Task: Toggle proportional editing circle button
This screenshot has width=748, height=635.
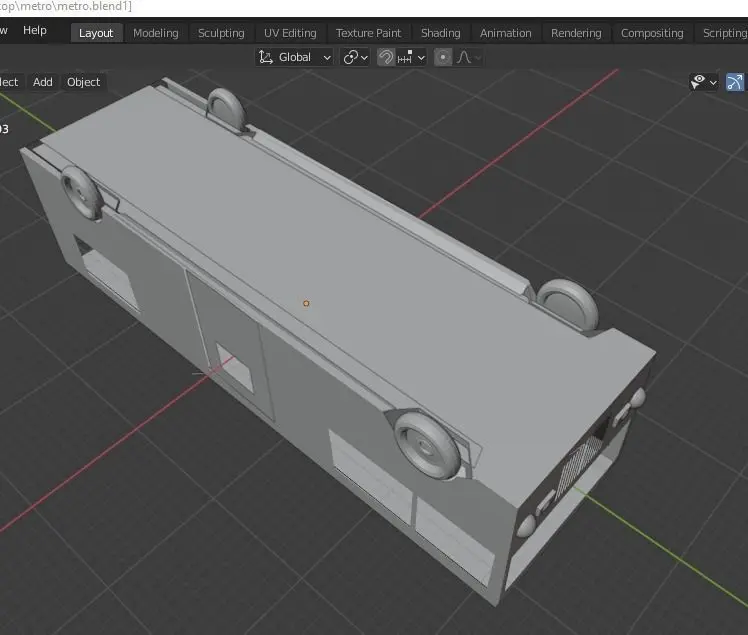Action: pos(443,58)
